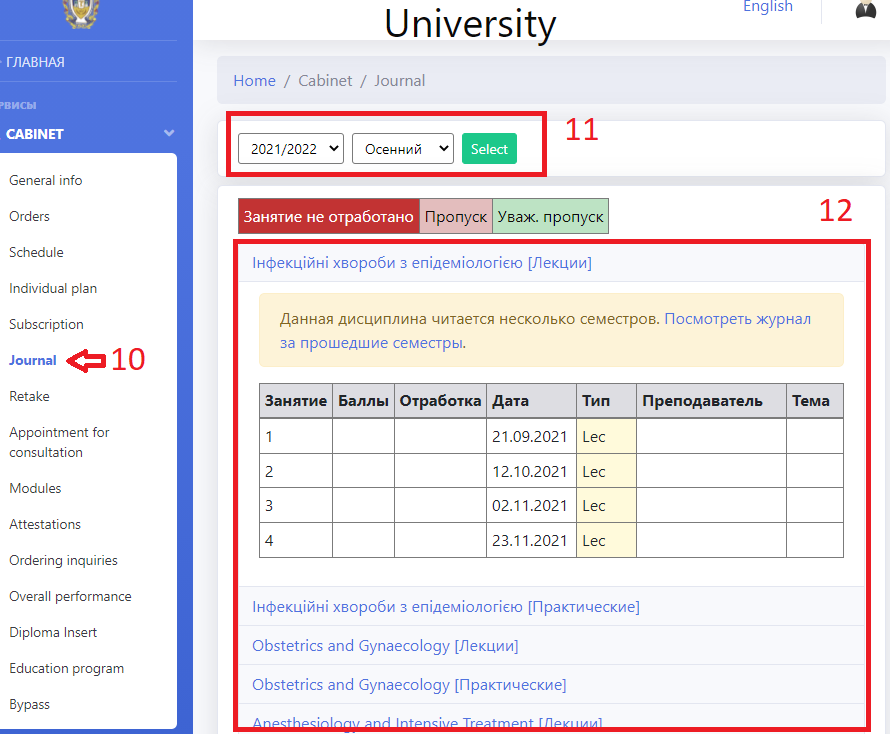Viewport: 890px width, 734px height.
Task: Go to Home breadcrumb link
Action: (x=254, y=81)
